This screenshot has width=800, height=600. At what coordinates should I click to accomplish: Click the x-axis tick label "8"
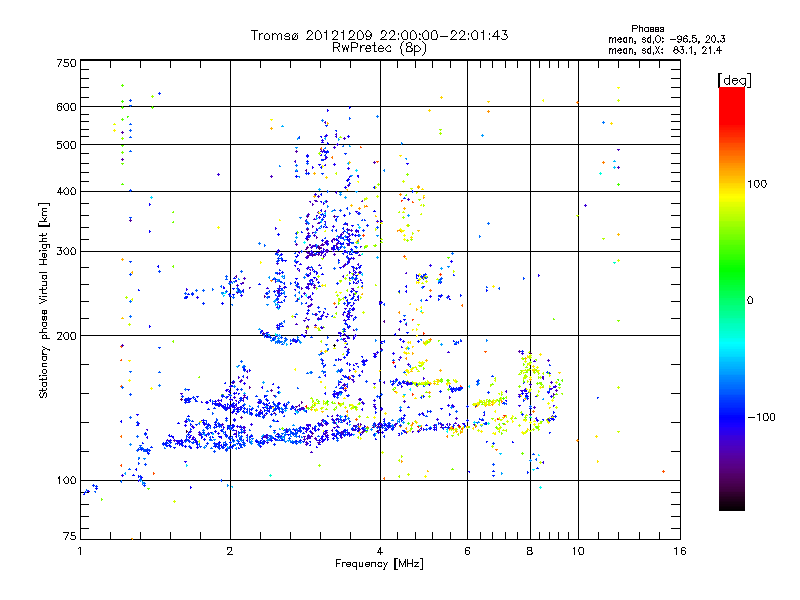click(530, 551)
